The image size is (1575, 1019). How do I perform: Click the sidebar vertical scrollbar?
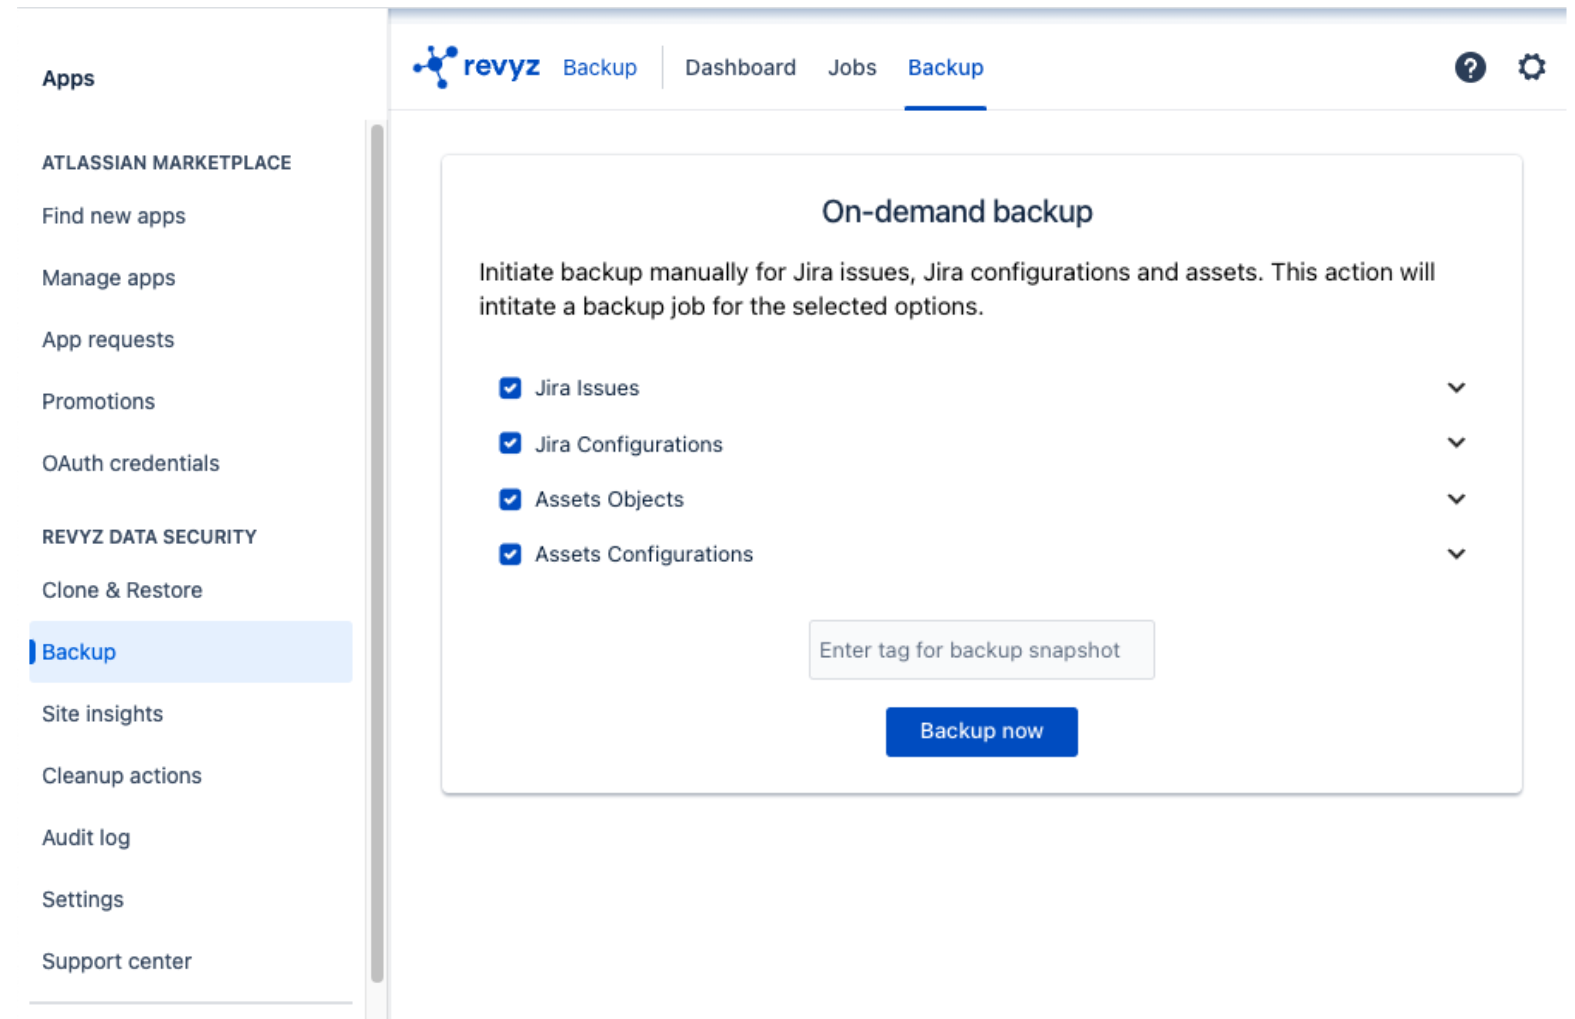tap(377, 550)
